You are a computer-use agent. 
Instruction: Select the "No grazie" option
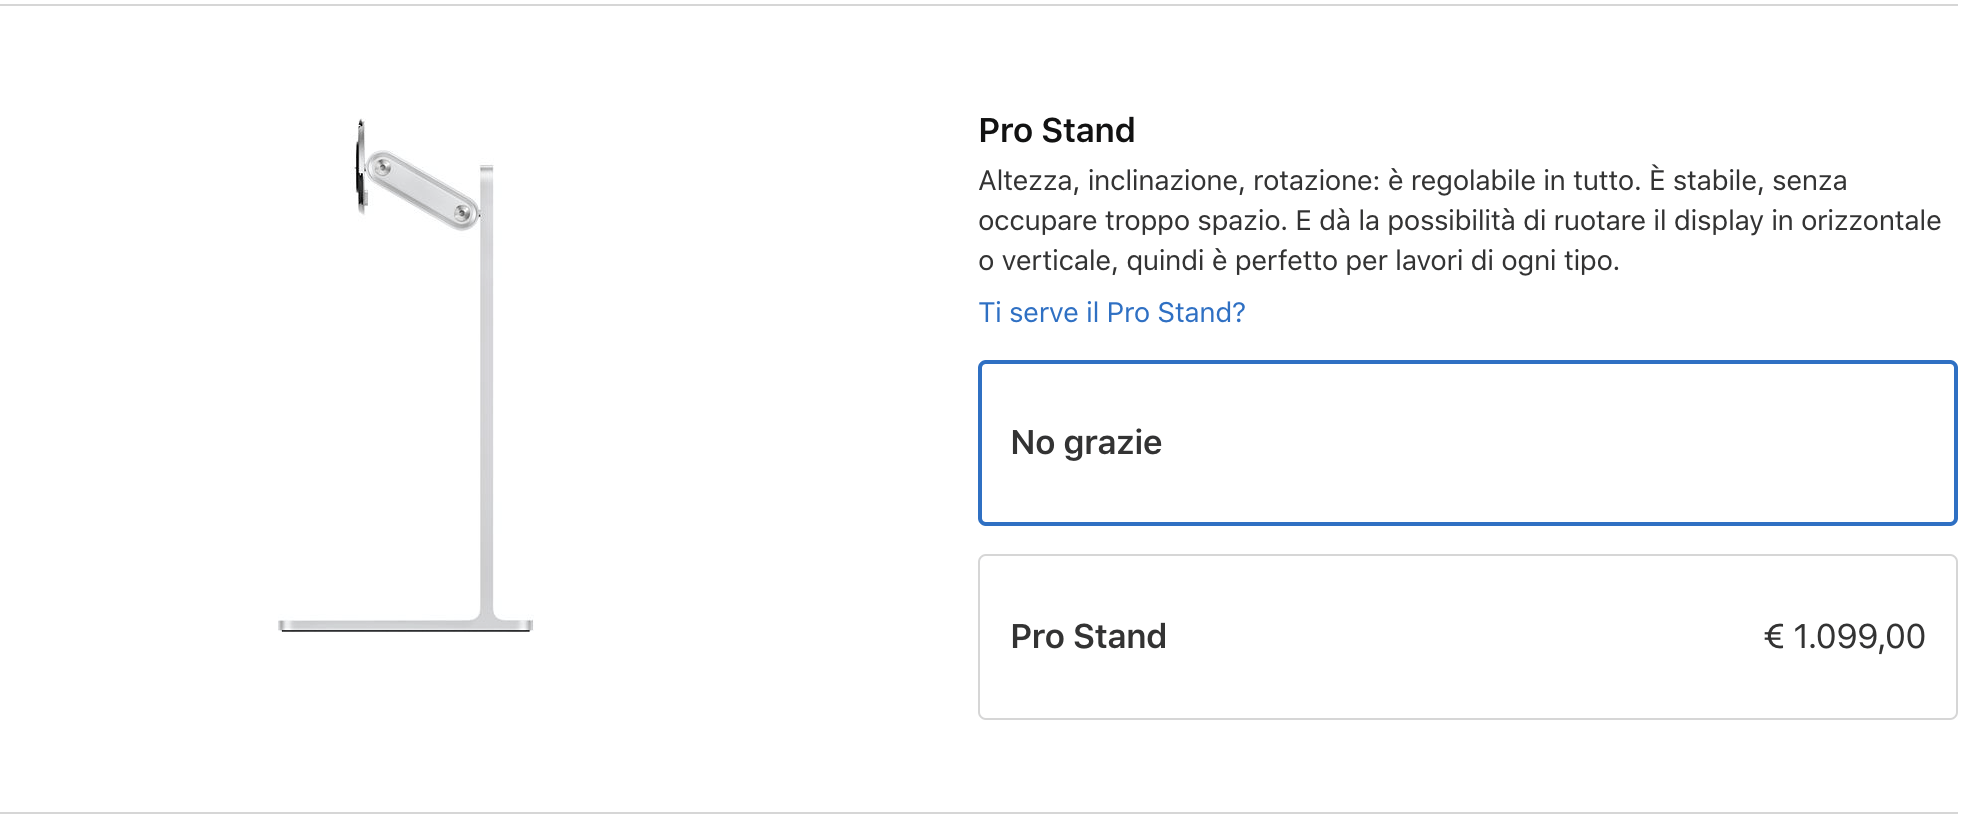point(1467,443)
